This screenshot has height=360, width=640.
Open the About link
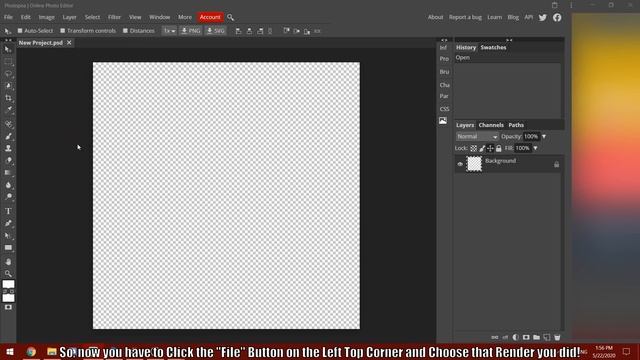coord(435,17)
